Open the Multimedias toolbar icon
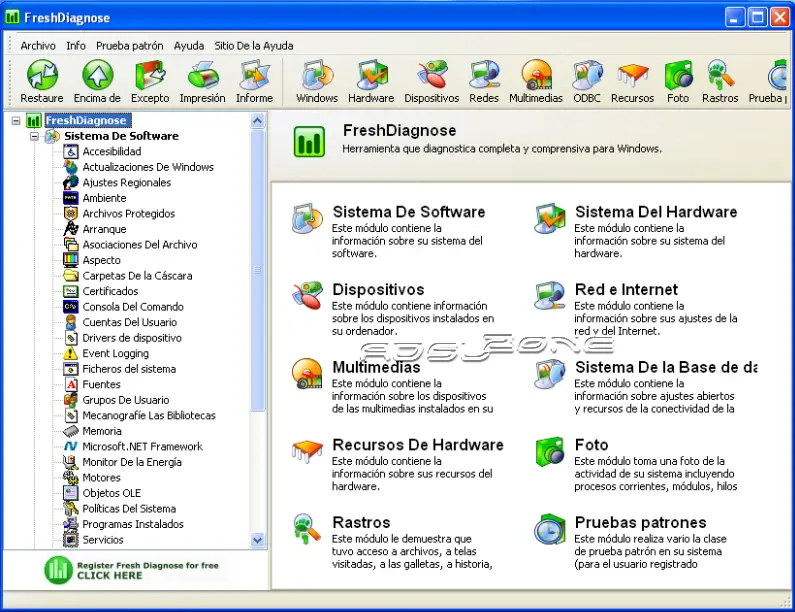Screen dimensions: 795x612 [536, 75]
